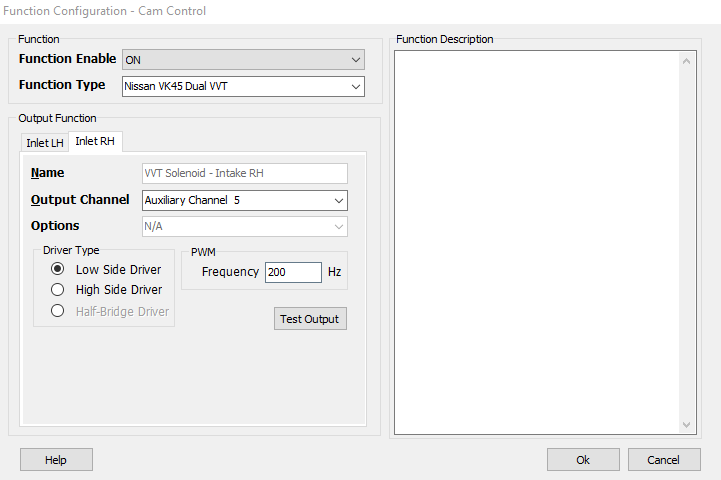This screenshot has width=721, height=480.
Task: Cancel the Function Configuration dialog
Action: (664, 459)
